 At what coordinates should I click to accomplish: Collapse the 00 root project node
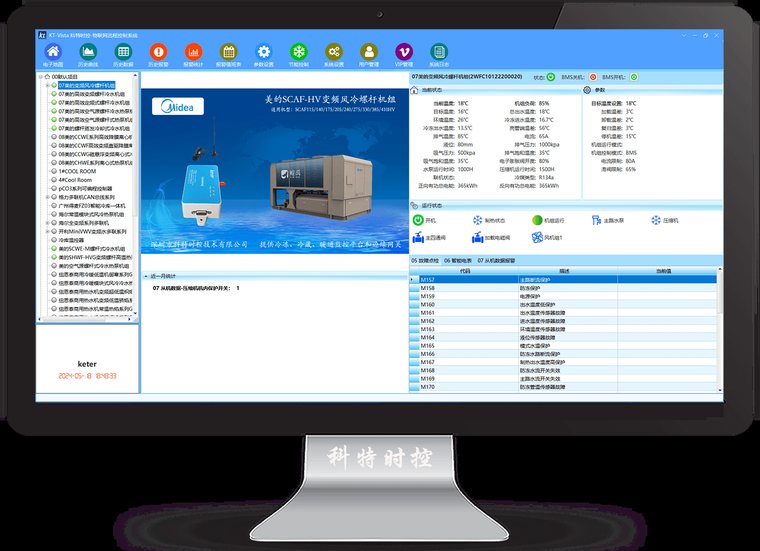point(40,77)
